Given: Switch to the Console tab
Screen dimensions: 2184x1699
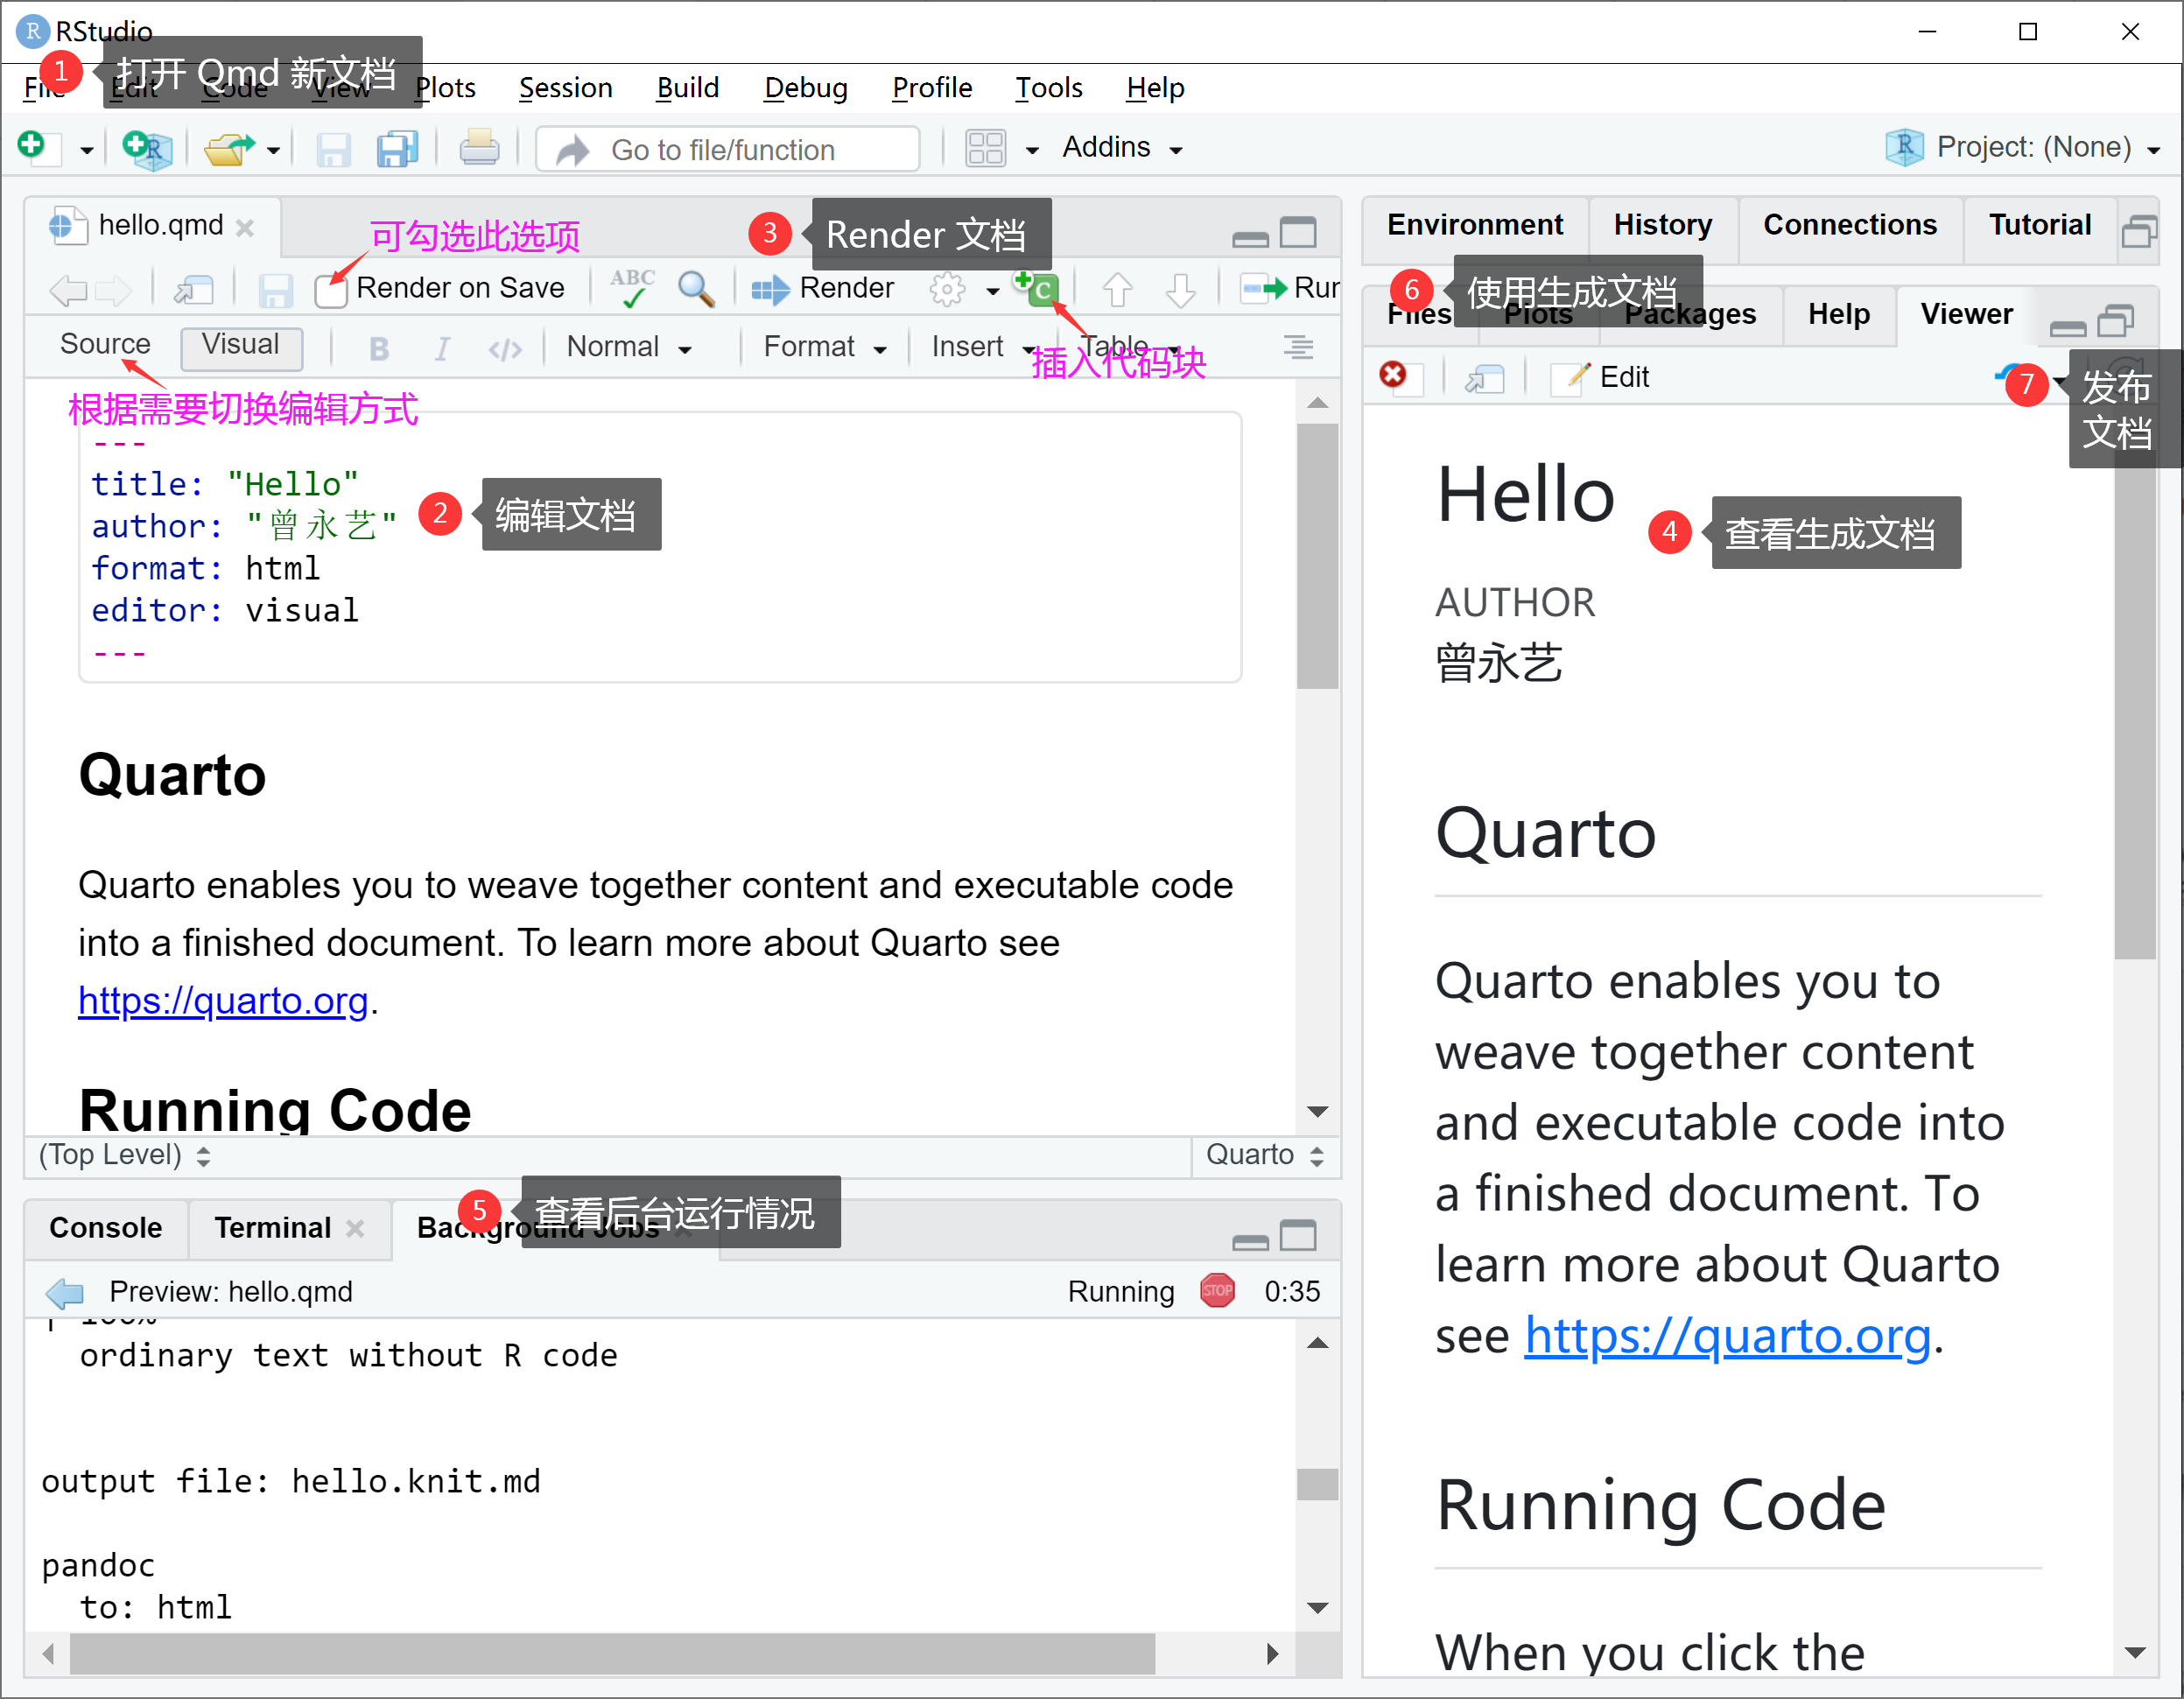Looking at the screenshot, I should [105, 1228].
